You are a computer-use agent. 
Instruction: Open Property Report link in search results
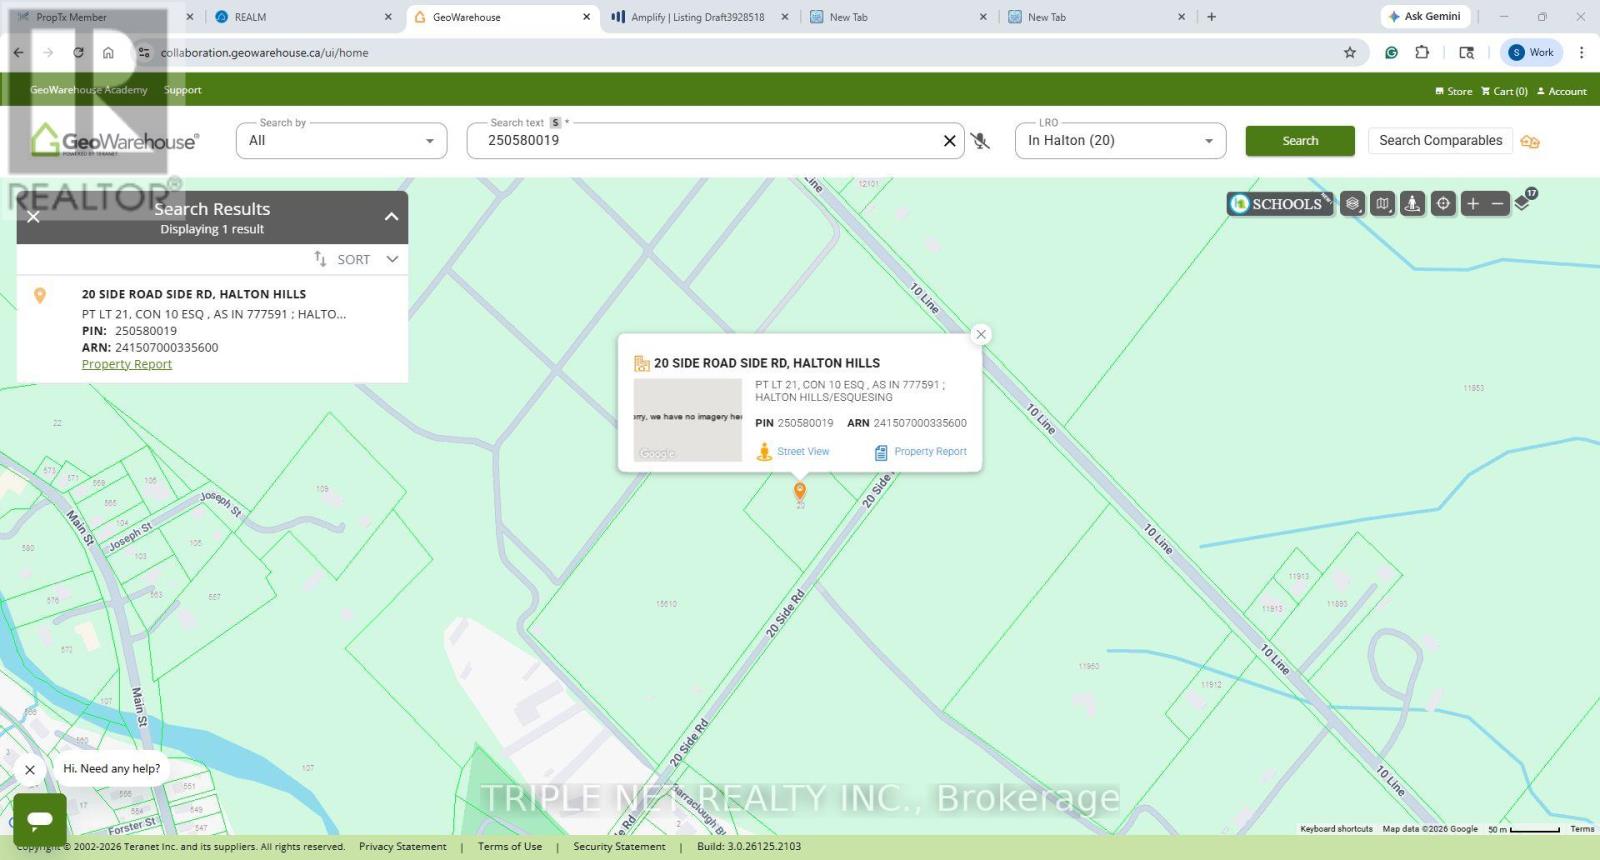pyautogui.click(x=127, y=364)
